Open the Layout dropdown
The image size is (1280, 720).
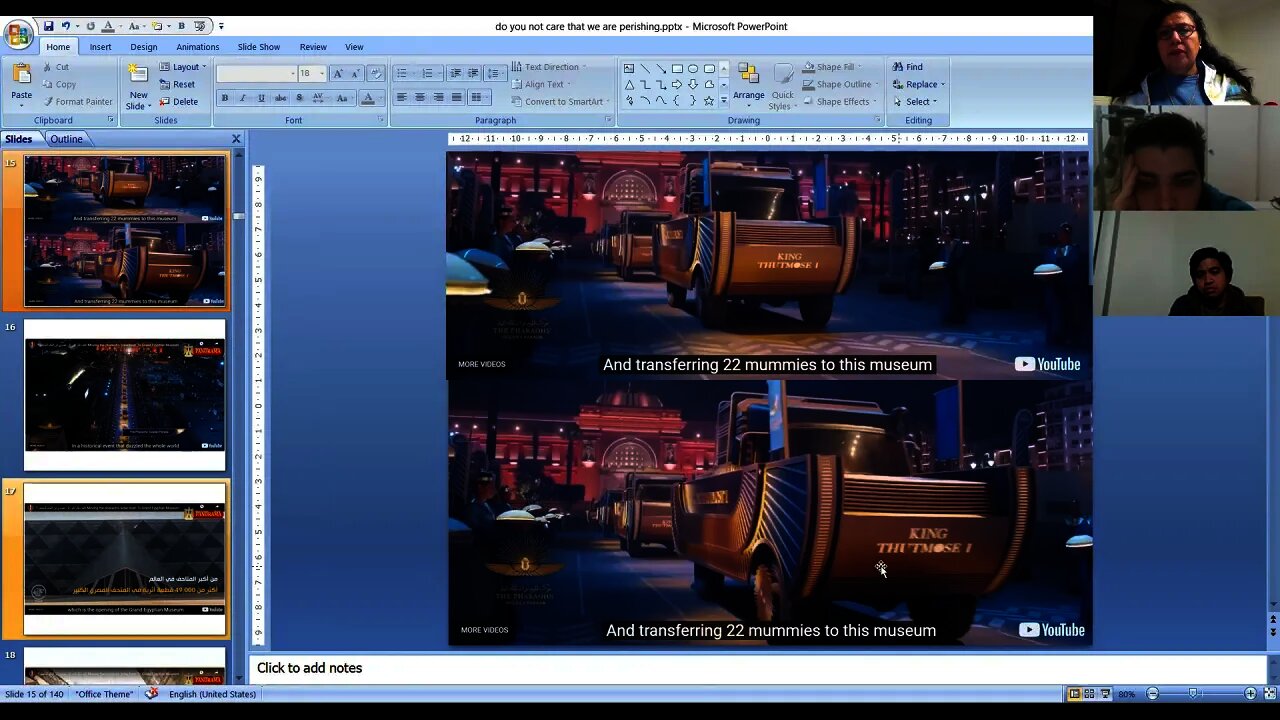(x=182, y=67)
